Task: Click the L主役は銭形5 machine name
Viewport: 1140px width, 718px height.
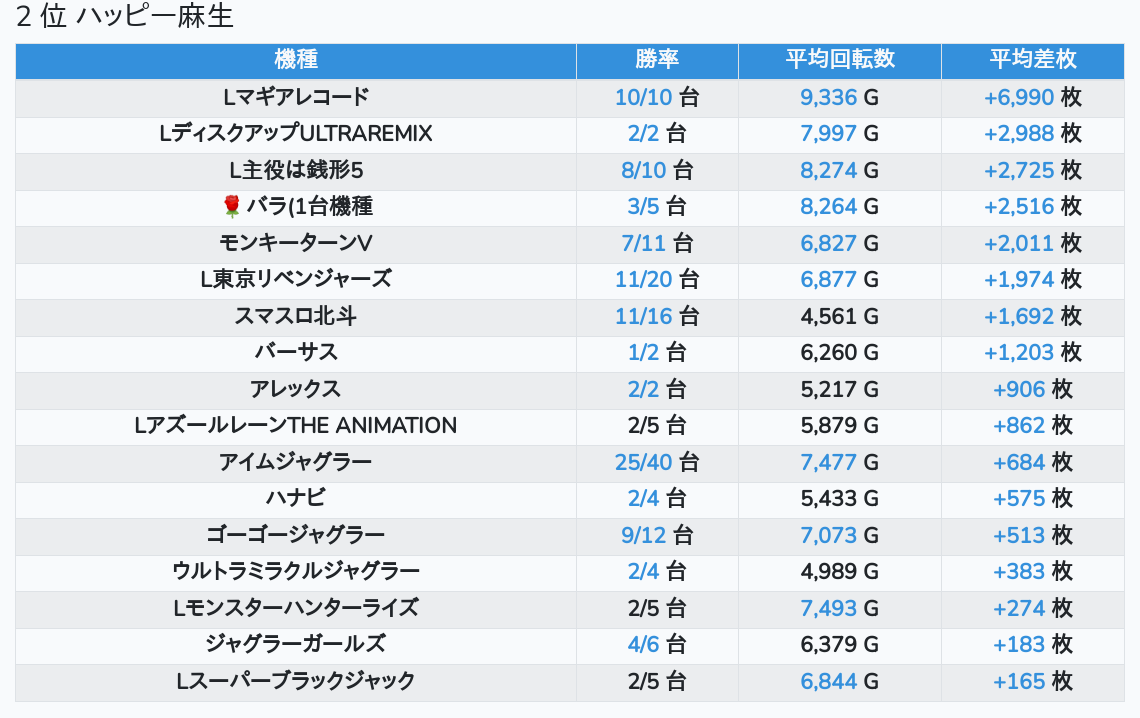Action: point(296,170)
